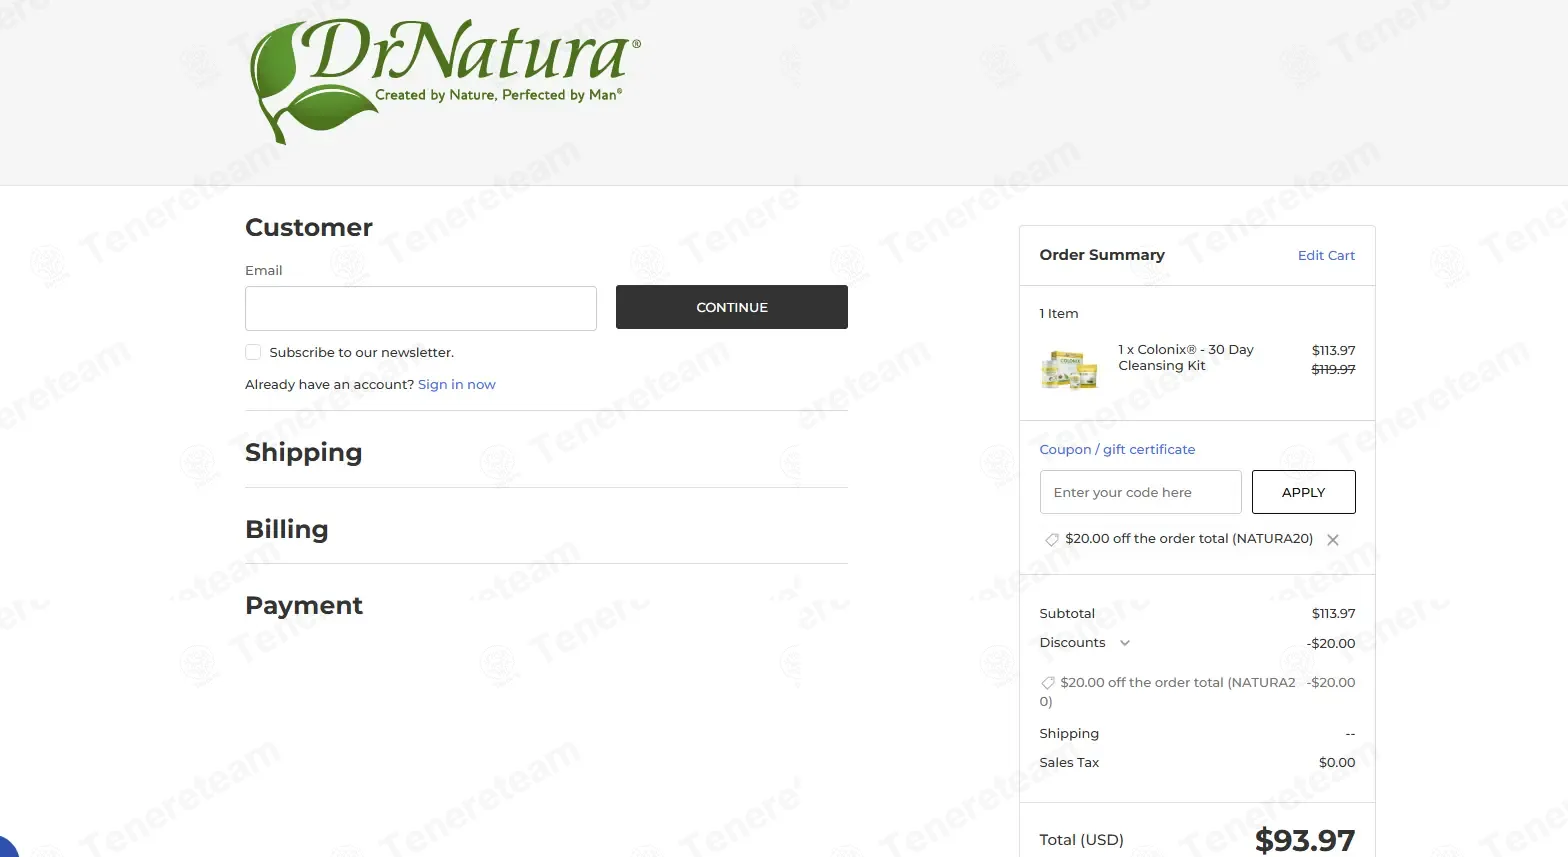1568x857 pixels.
Task: Click the Subtotal label
Action: [x=1067, y=613]
